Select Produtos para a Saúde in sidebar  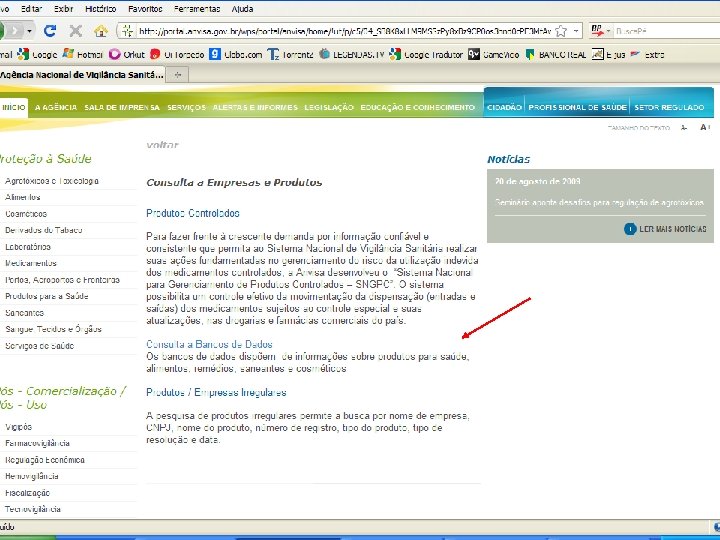pyautogui.click(x=46, y=296)
